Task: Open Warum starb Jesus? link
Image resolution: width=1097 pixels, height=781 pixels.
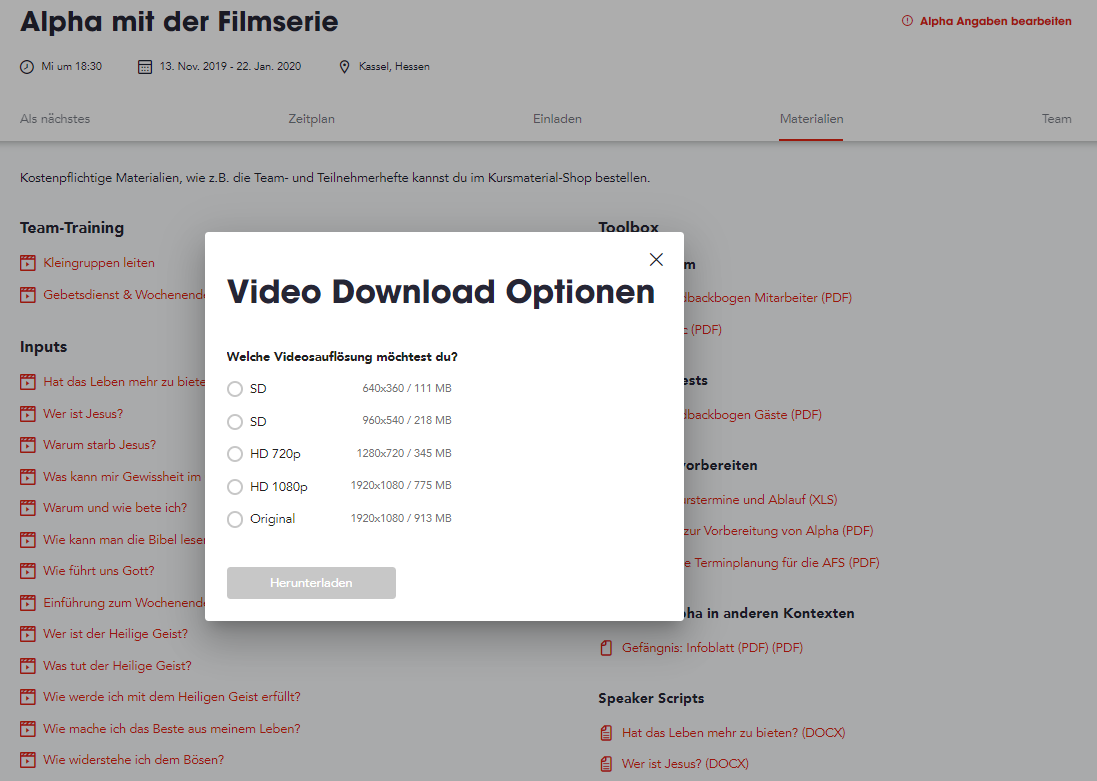Action: pos(99,445)
